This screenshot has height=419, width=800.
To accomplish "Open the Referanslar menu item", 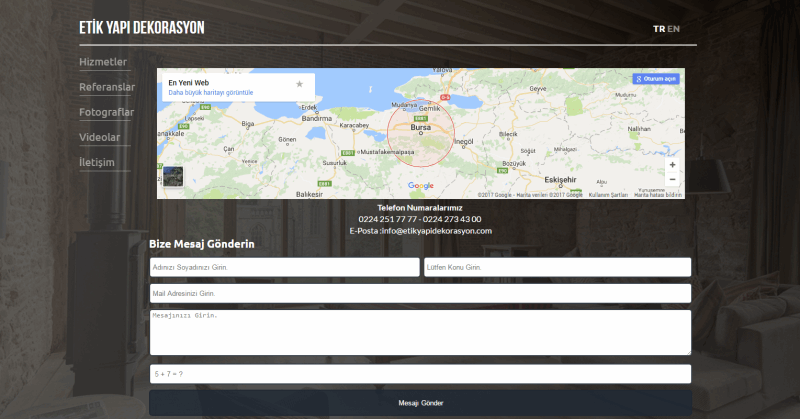I will pyautogui.click(x=107, y=87).
